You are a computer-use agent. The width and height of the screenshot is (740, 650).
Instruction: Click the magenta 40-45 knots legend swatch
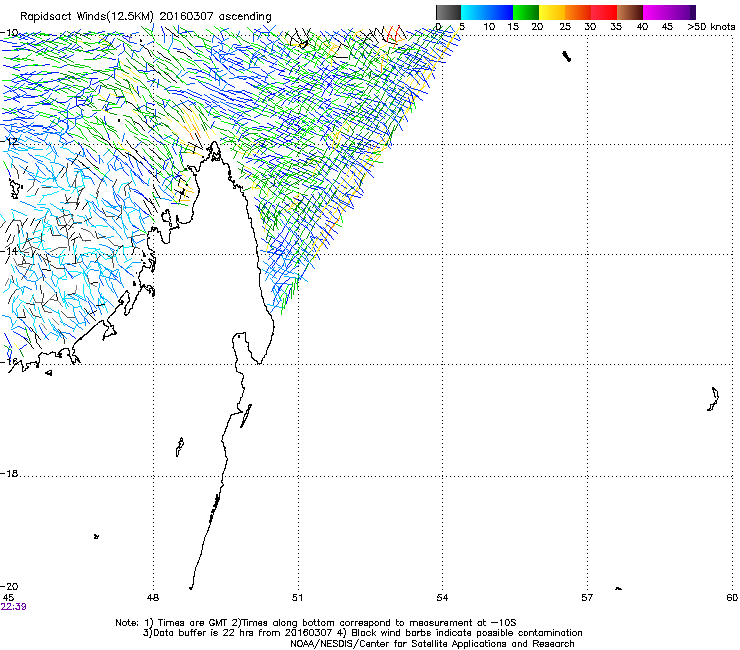[656, 12]
